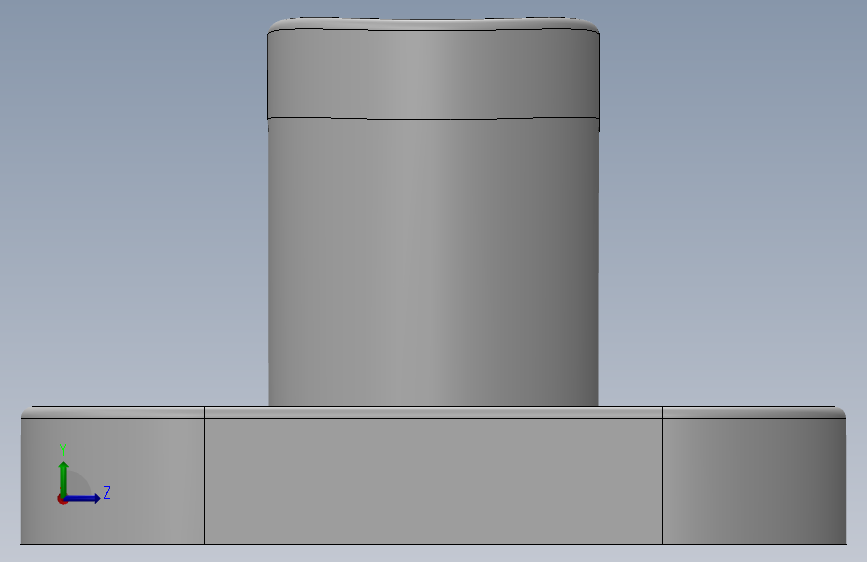Select the rounded top cap of the cylinder
This screenshot has width=867, height=562.
click(x=434, y=23)
